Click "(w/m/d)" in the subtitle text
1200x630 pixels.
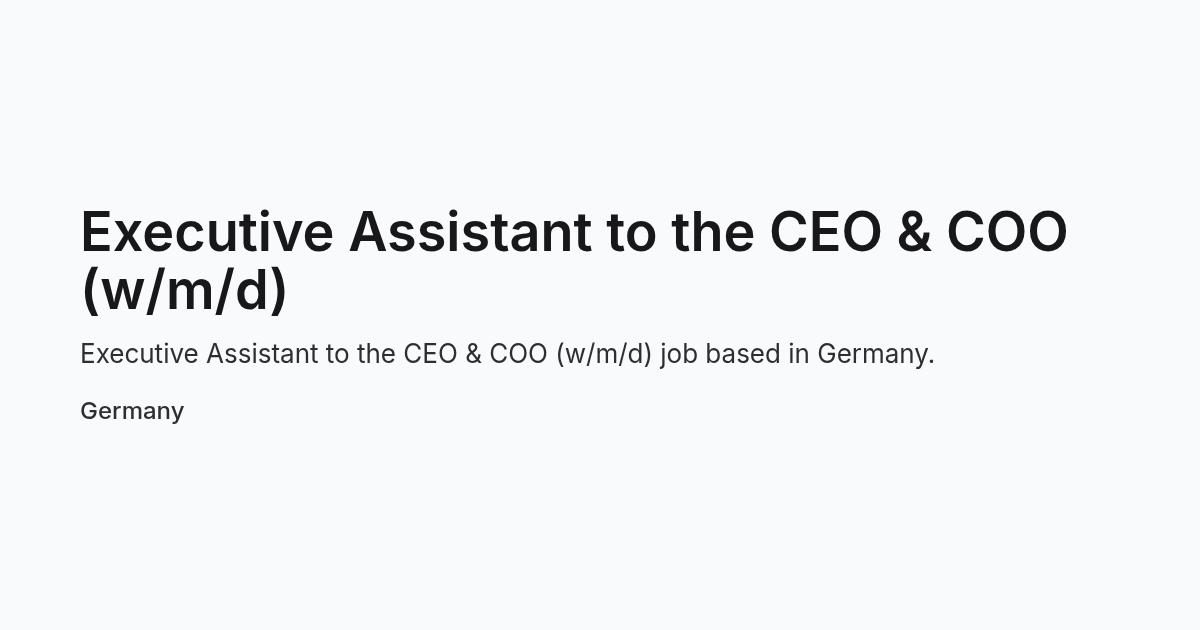click(604, 355)
